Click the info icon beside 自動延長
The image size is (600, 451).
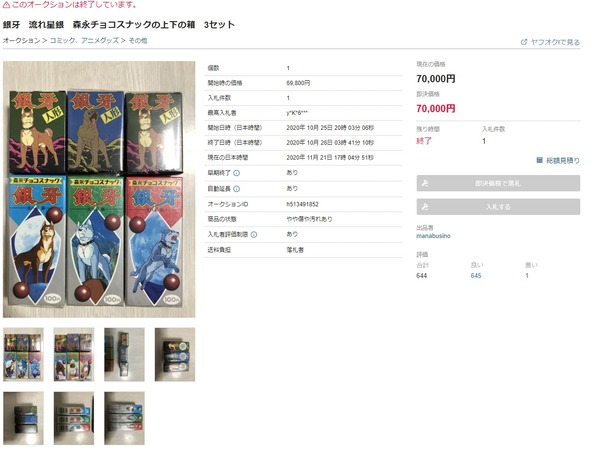point(236,189)
